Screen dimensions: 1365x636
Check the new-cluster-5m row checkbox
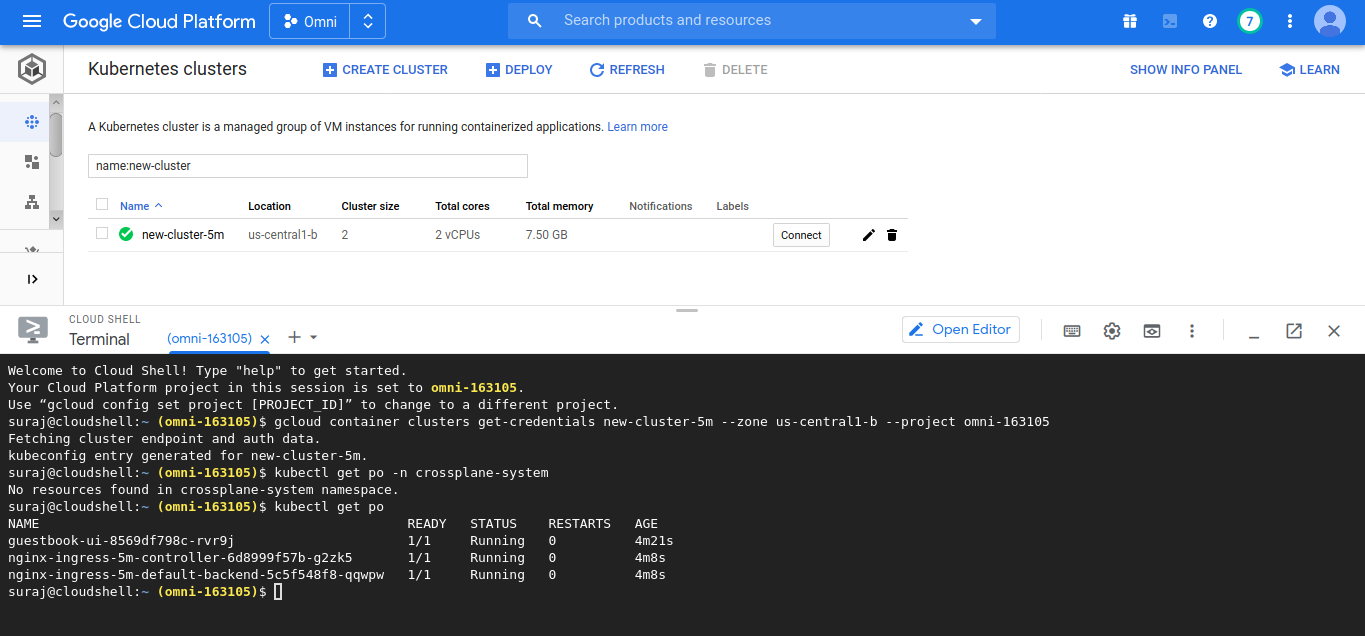(102, 234)
